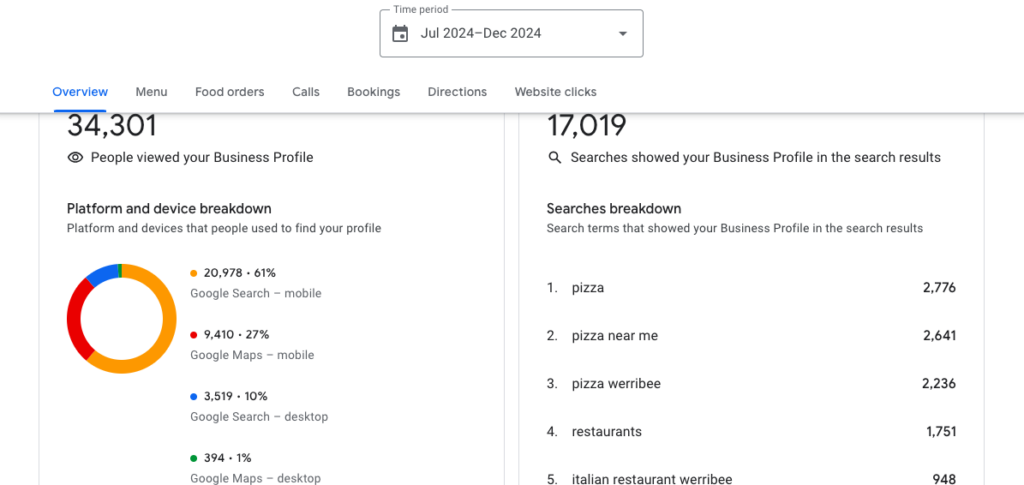1024x485 pixels.
Task: Click the 'pizza near me' search term
Action: [615, 336]
